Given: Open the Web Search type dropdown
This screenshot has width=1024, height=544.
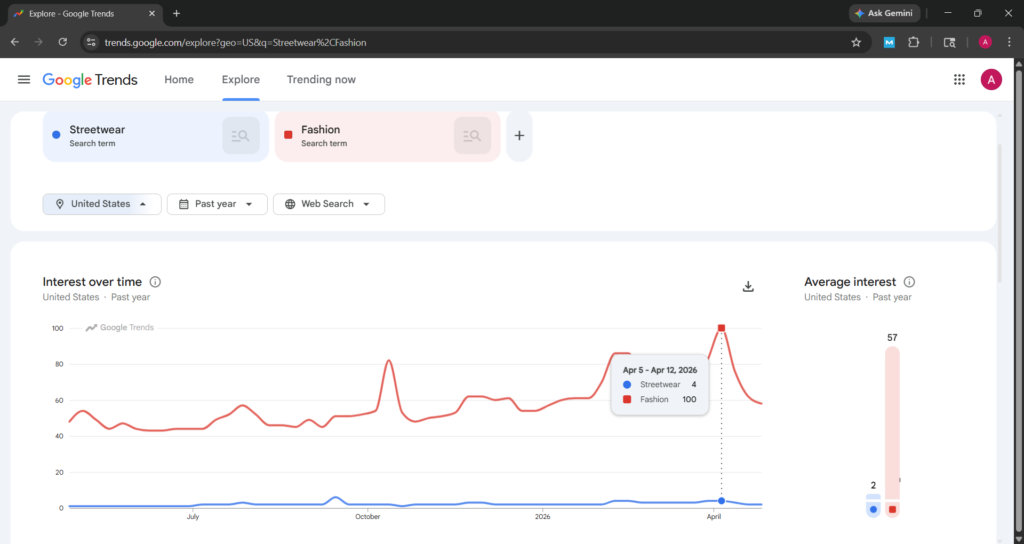Looking at the screenshot, I should pos(328,204).
